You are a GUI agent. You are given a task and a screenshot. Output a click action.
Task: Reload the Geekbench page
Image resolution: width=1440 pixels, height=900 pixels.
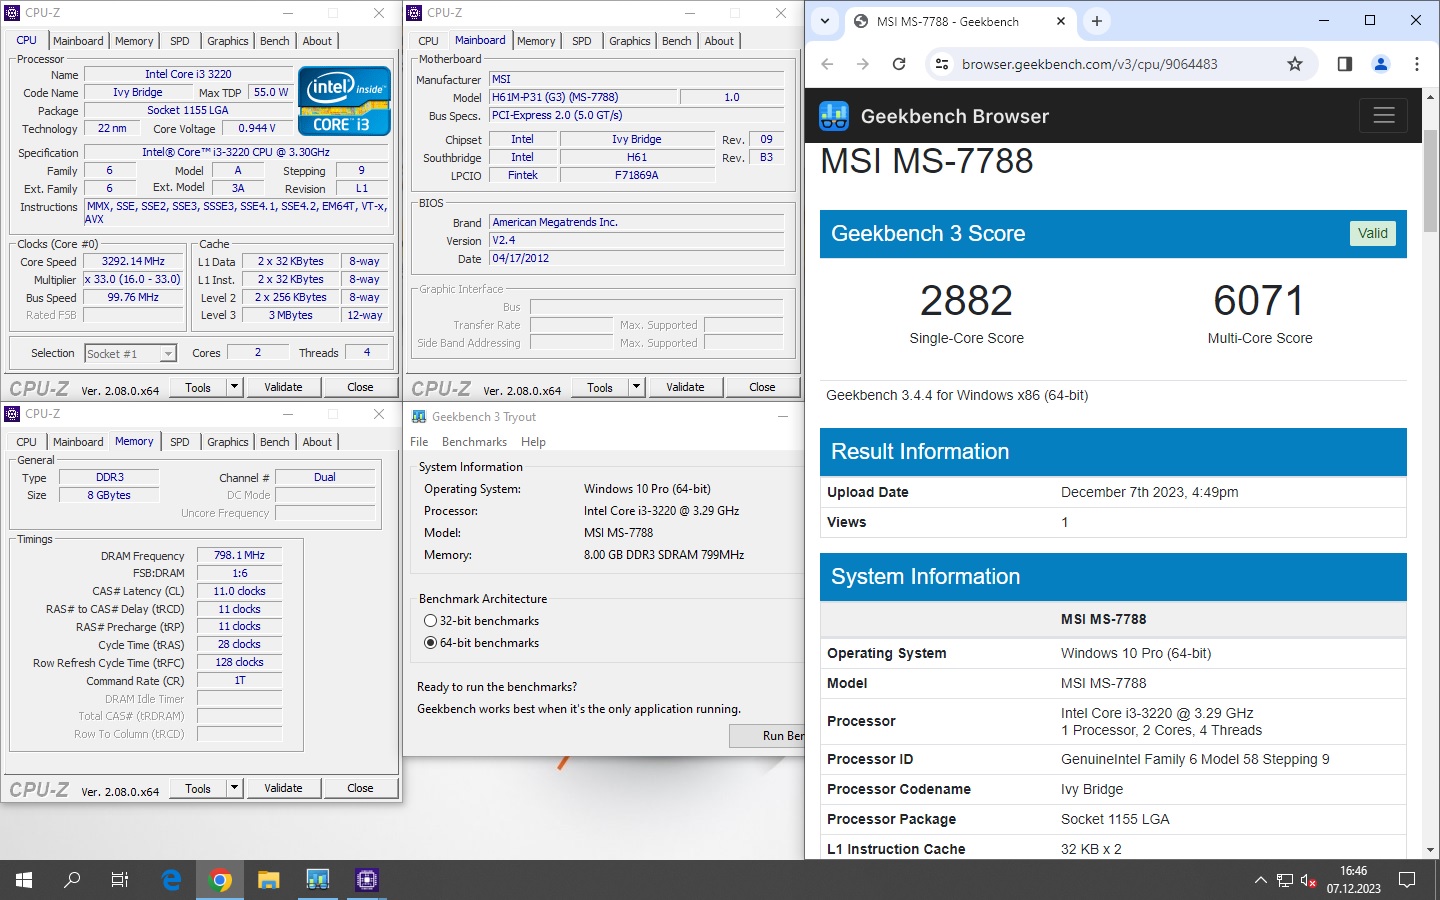pyautogui.click(x=899, y=64)
